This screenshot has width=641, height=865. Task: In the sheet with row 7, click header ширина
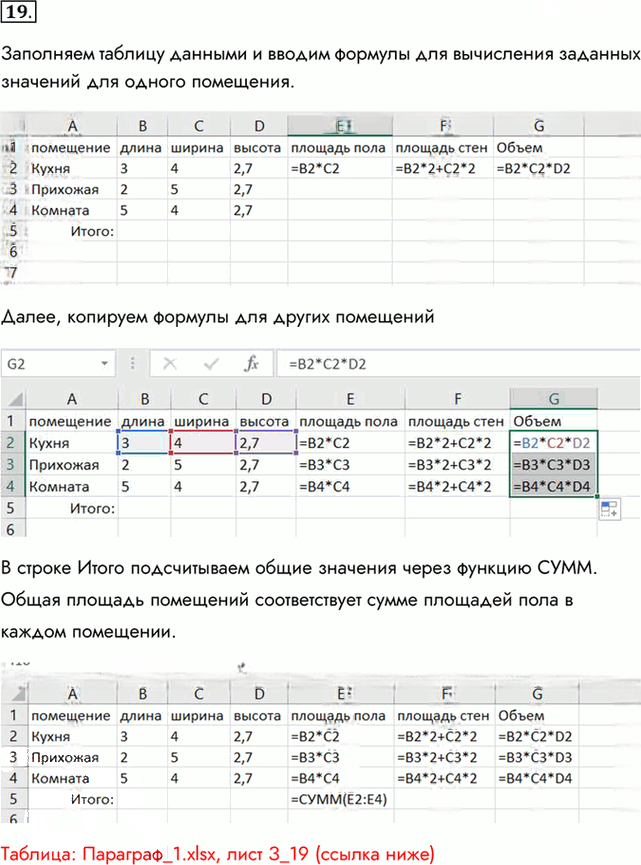point(197,148)
